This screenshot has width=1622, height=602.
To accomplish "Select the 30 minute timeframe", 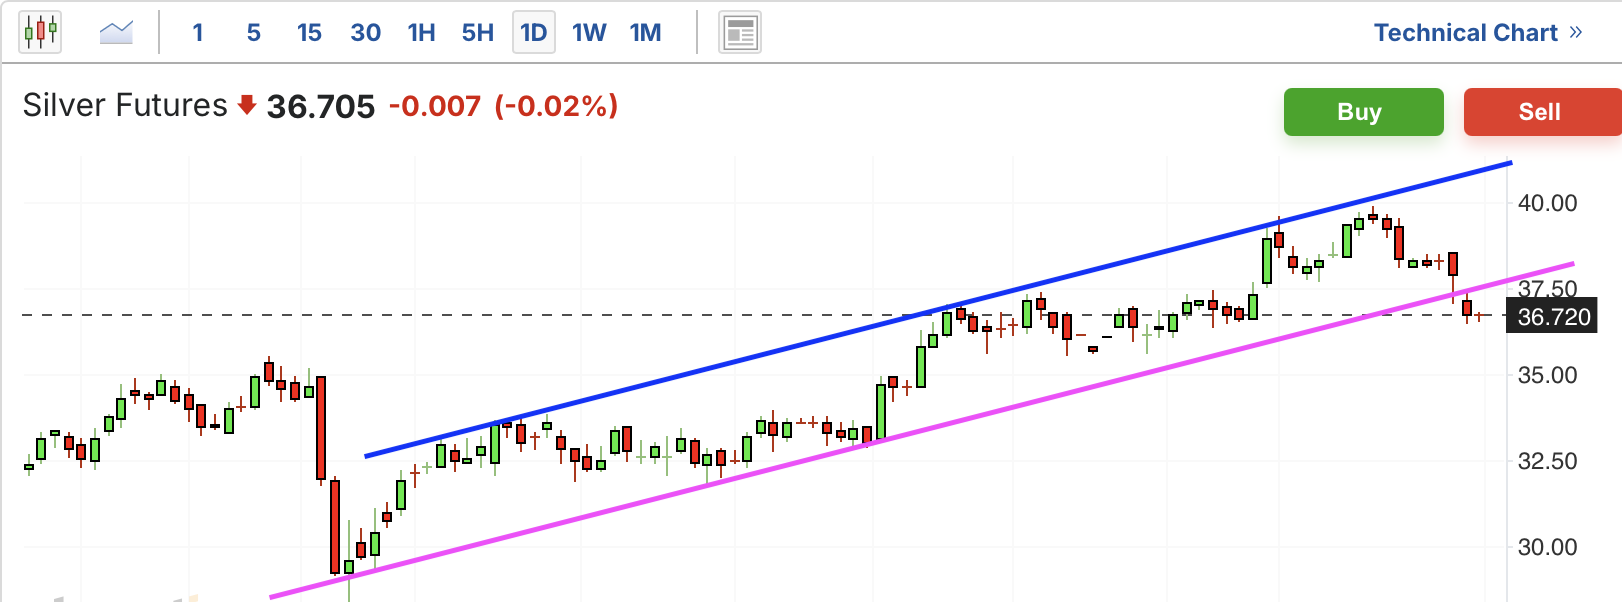I will 365,33.
